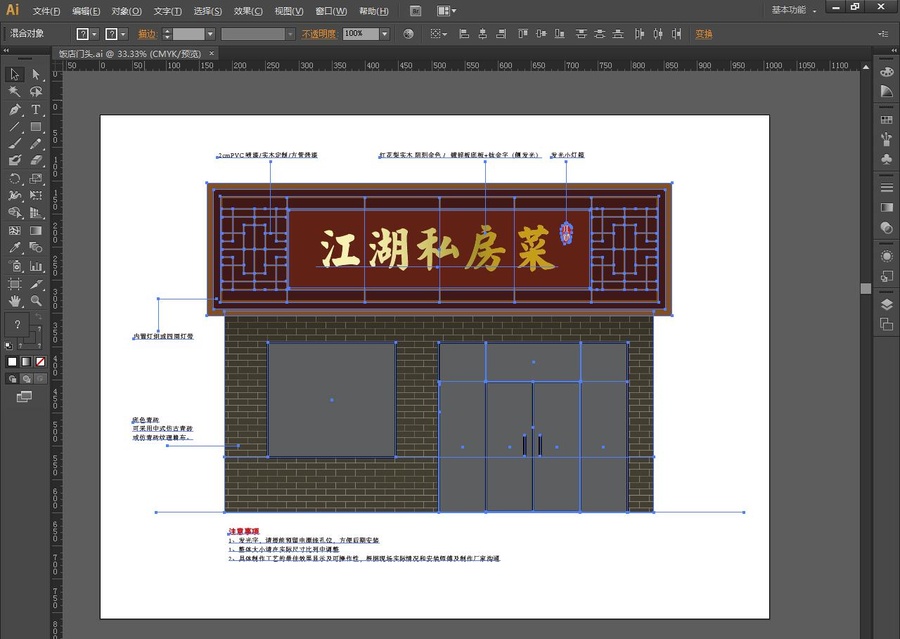
Task: Open control bar panel options menu
Action: point(883,34)
